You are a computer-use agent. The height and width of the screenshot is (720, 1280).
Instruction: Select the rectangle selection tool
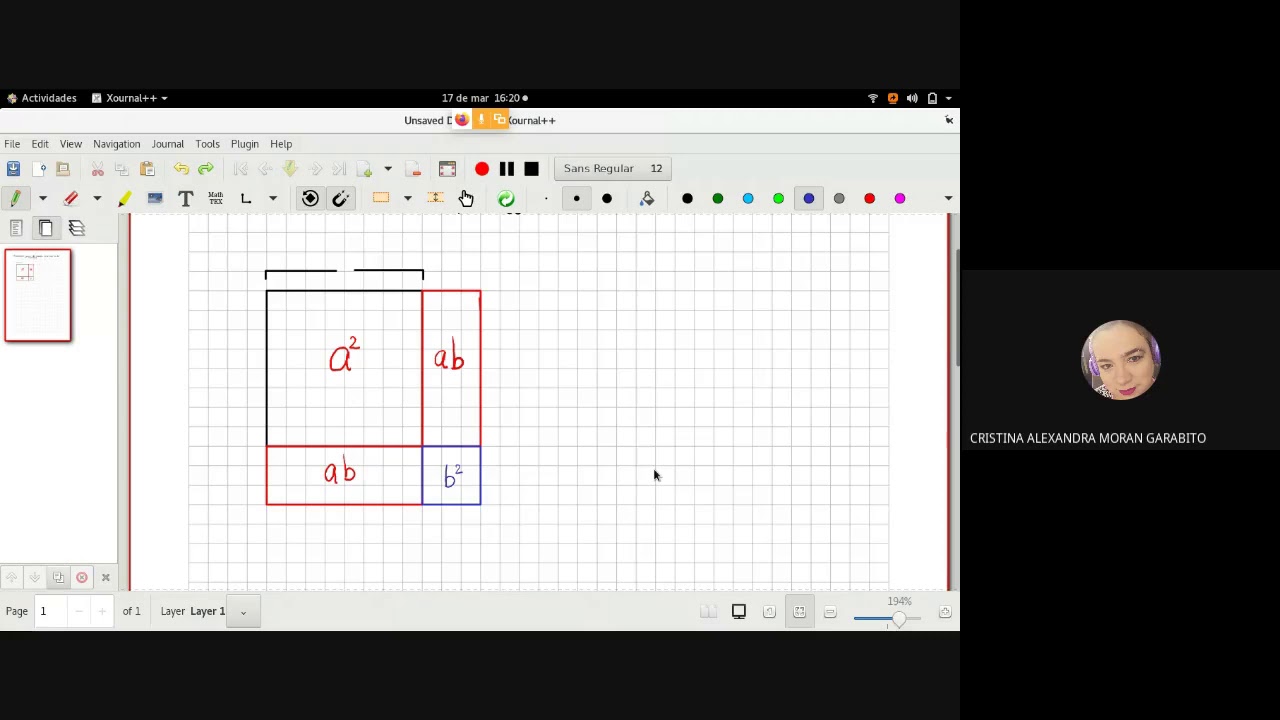(381, 198)
